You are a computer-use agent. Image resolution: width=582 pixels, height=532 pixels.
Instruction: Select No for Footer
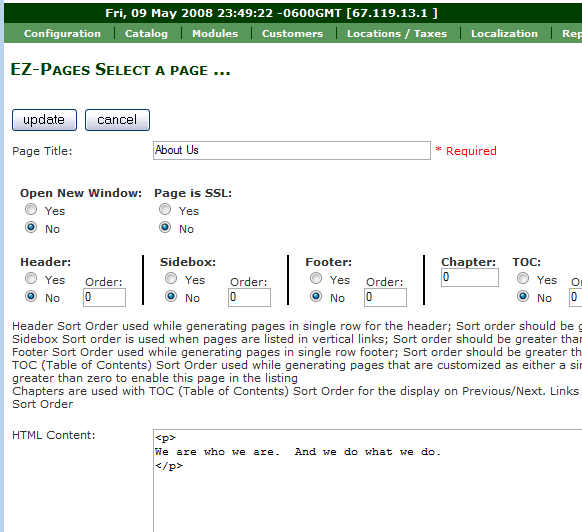[x=316, y=296]
